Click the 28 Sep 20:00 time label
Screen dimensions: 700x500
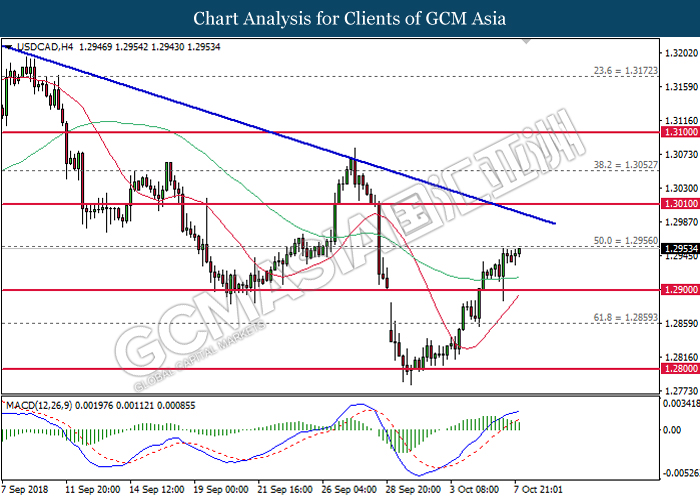click(413, 489)
